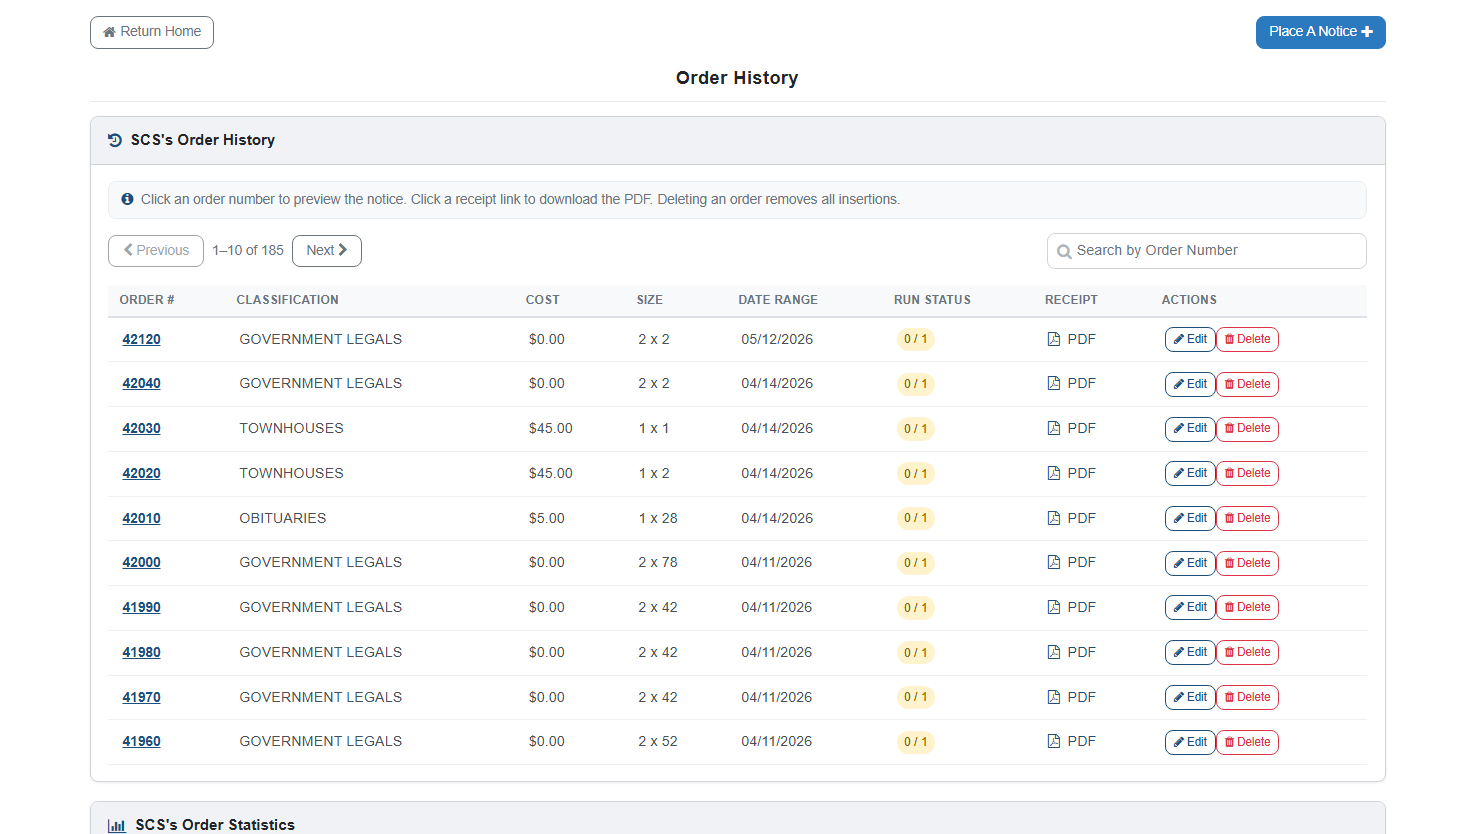Delete order 42120

click(1247, 339)
